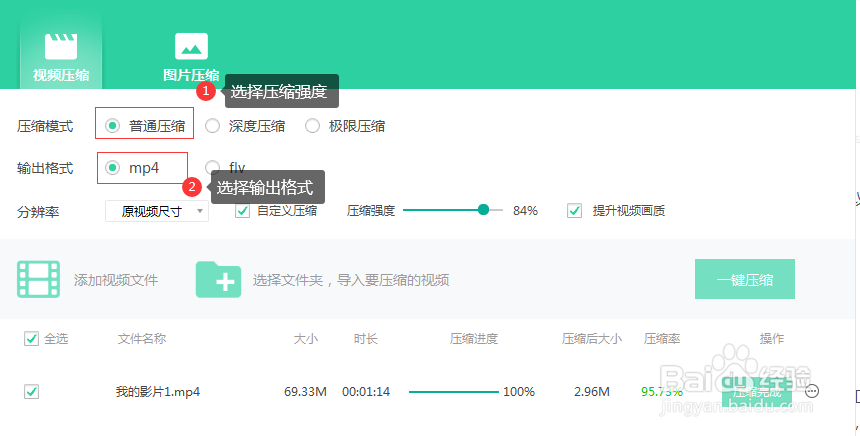
Task: Switch to the 图片压缩 tab
Action: [191, 58]
